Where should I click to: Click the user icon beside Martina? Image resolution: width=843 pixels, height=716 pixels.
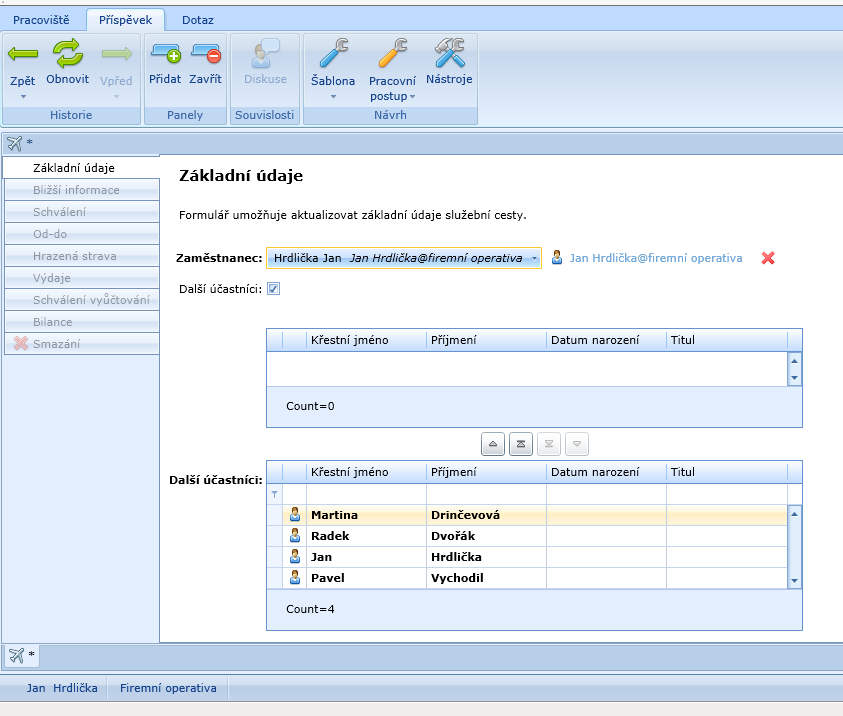tap(295, 515)
